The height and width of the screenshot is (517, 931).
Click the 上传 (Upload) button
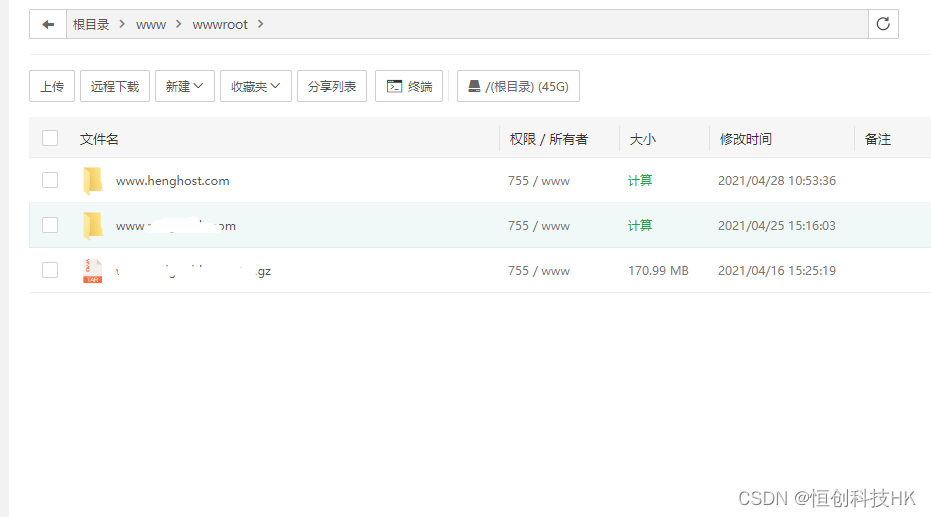tap(52, 87)
